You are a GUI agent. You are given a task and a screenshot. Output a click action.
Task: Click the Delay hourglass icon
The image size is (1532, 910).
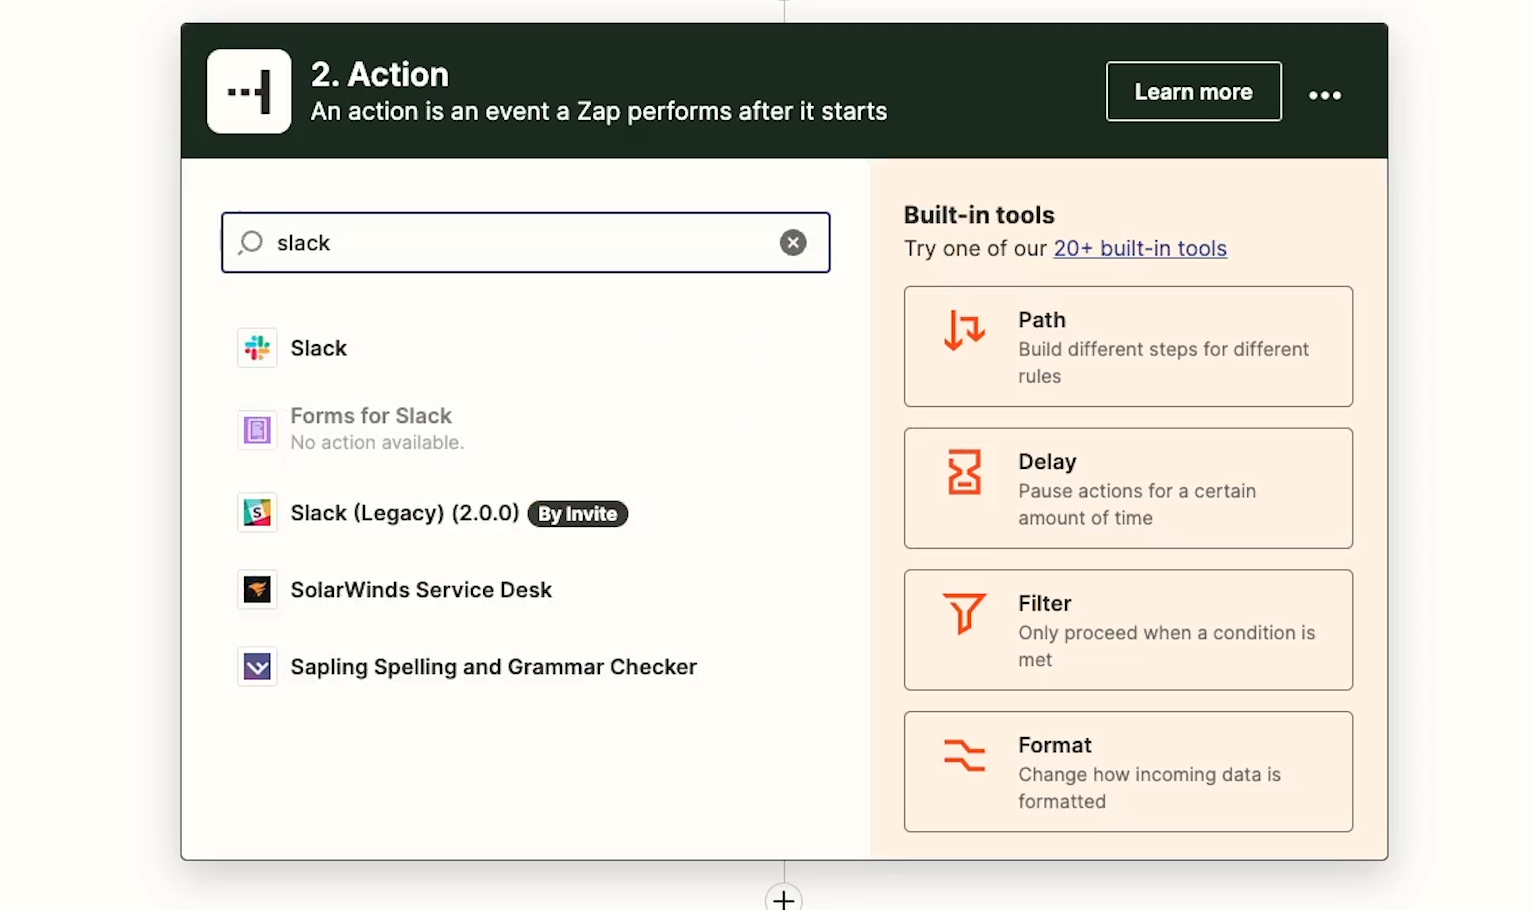964,472
